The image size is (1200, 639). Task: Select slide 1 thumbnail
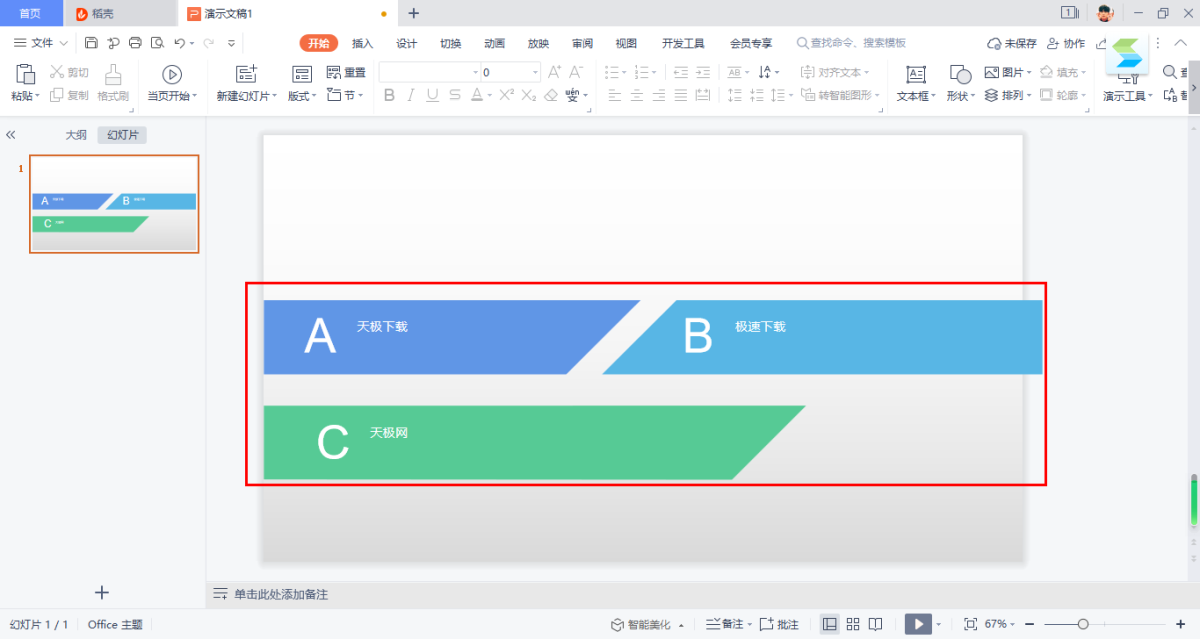(x=114, y=204)
